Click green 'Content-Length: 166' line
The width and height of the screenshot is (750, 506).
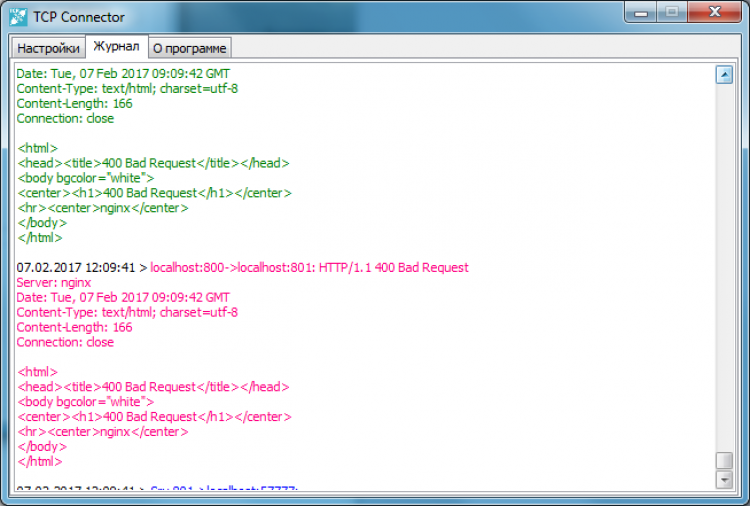pos(74,103)
